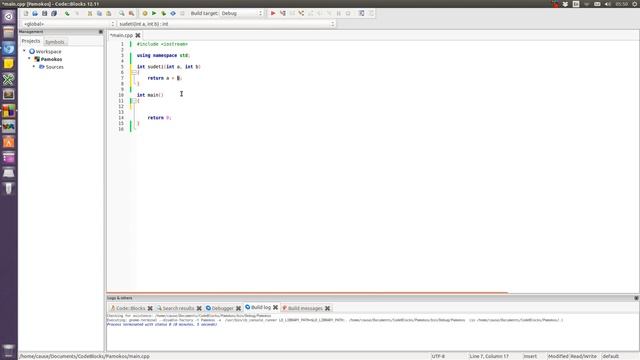Cut selection using the scissors icon
The height and width of the screenshot is (360, 640).
pyautogui.click(x=90, y=13)
